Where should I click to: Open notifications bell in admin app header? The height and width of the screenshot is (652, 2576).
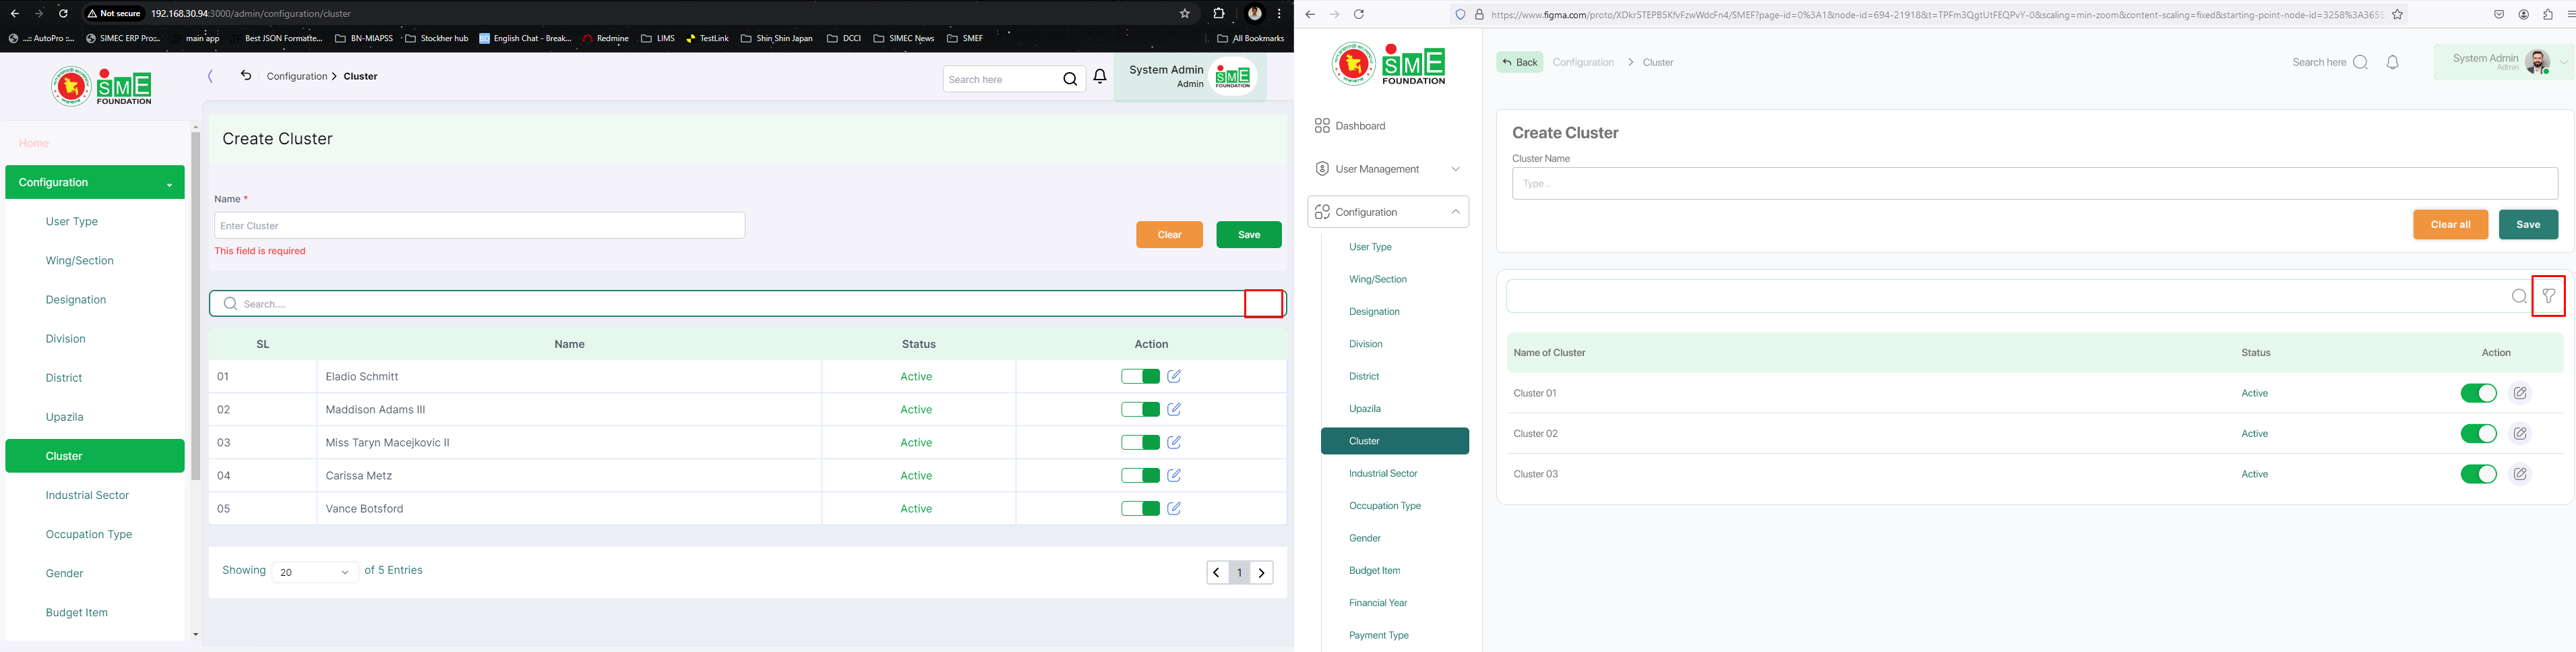(x=1100, y=77)
